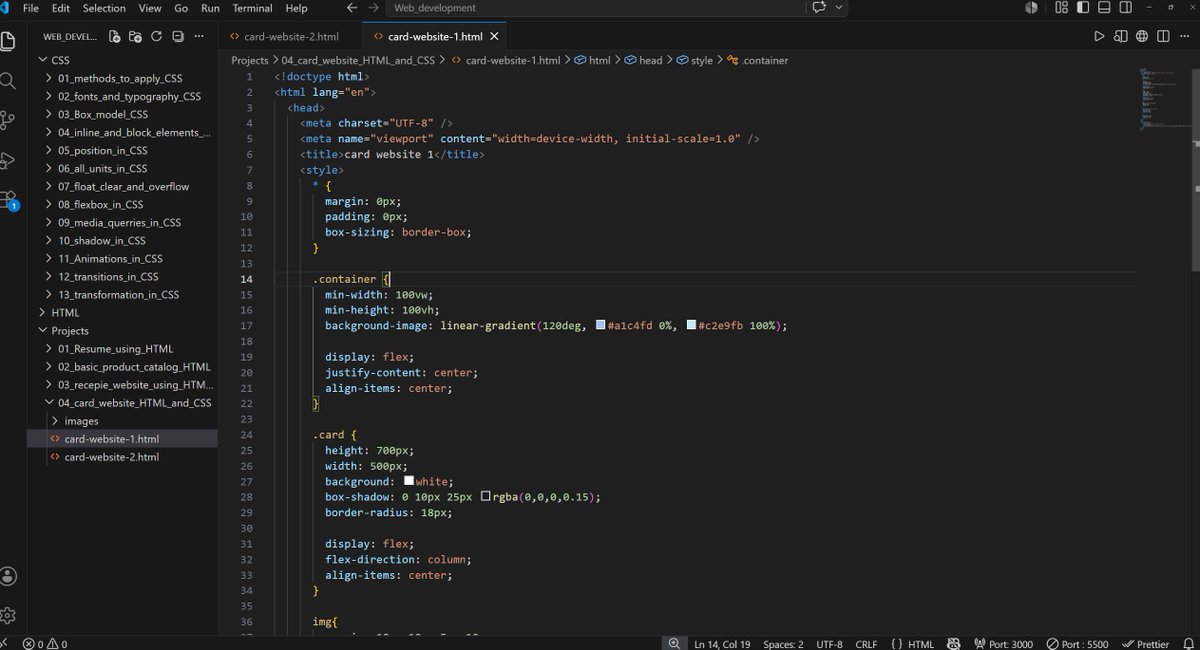Viewport: 1200px width, 650px height.
Task: Open the Edit menu
Action: (61, 8)
